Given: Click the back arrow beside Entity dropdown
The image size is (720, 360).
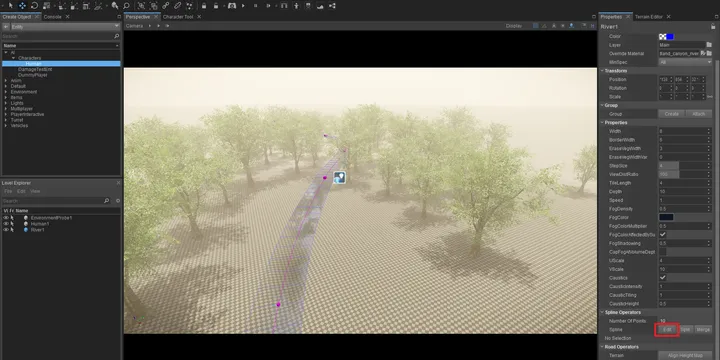Looking at the screenshot, I should click(6, 27).
